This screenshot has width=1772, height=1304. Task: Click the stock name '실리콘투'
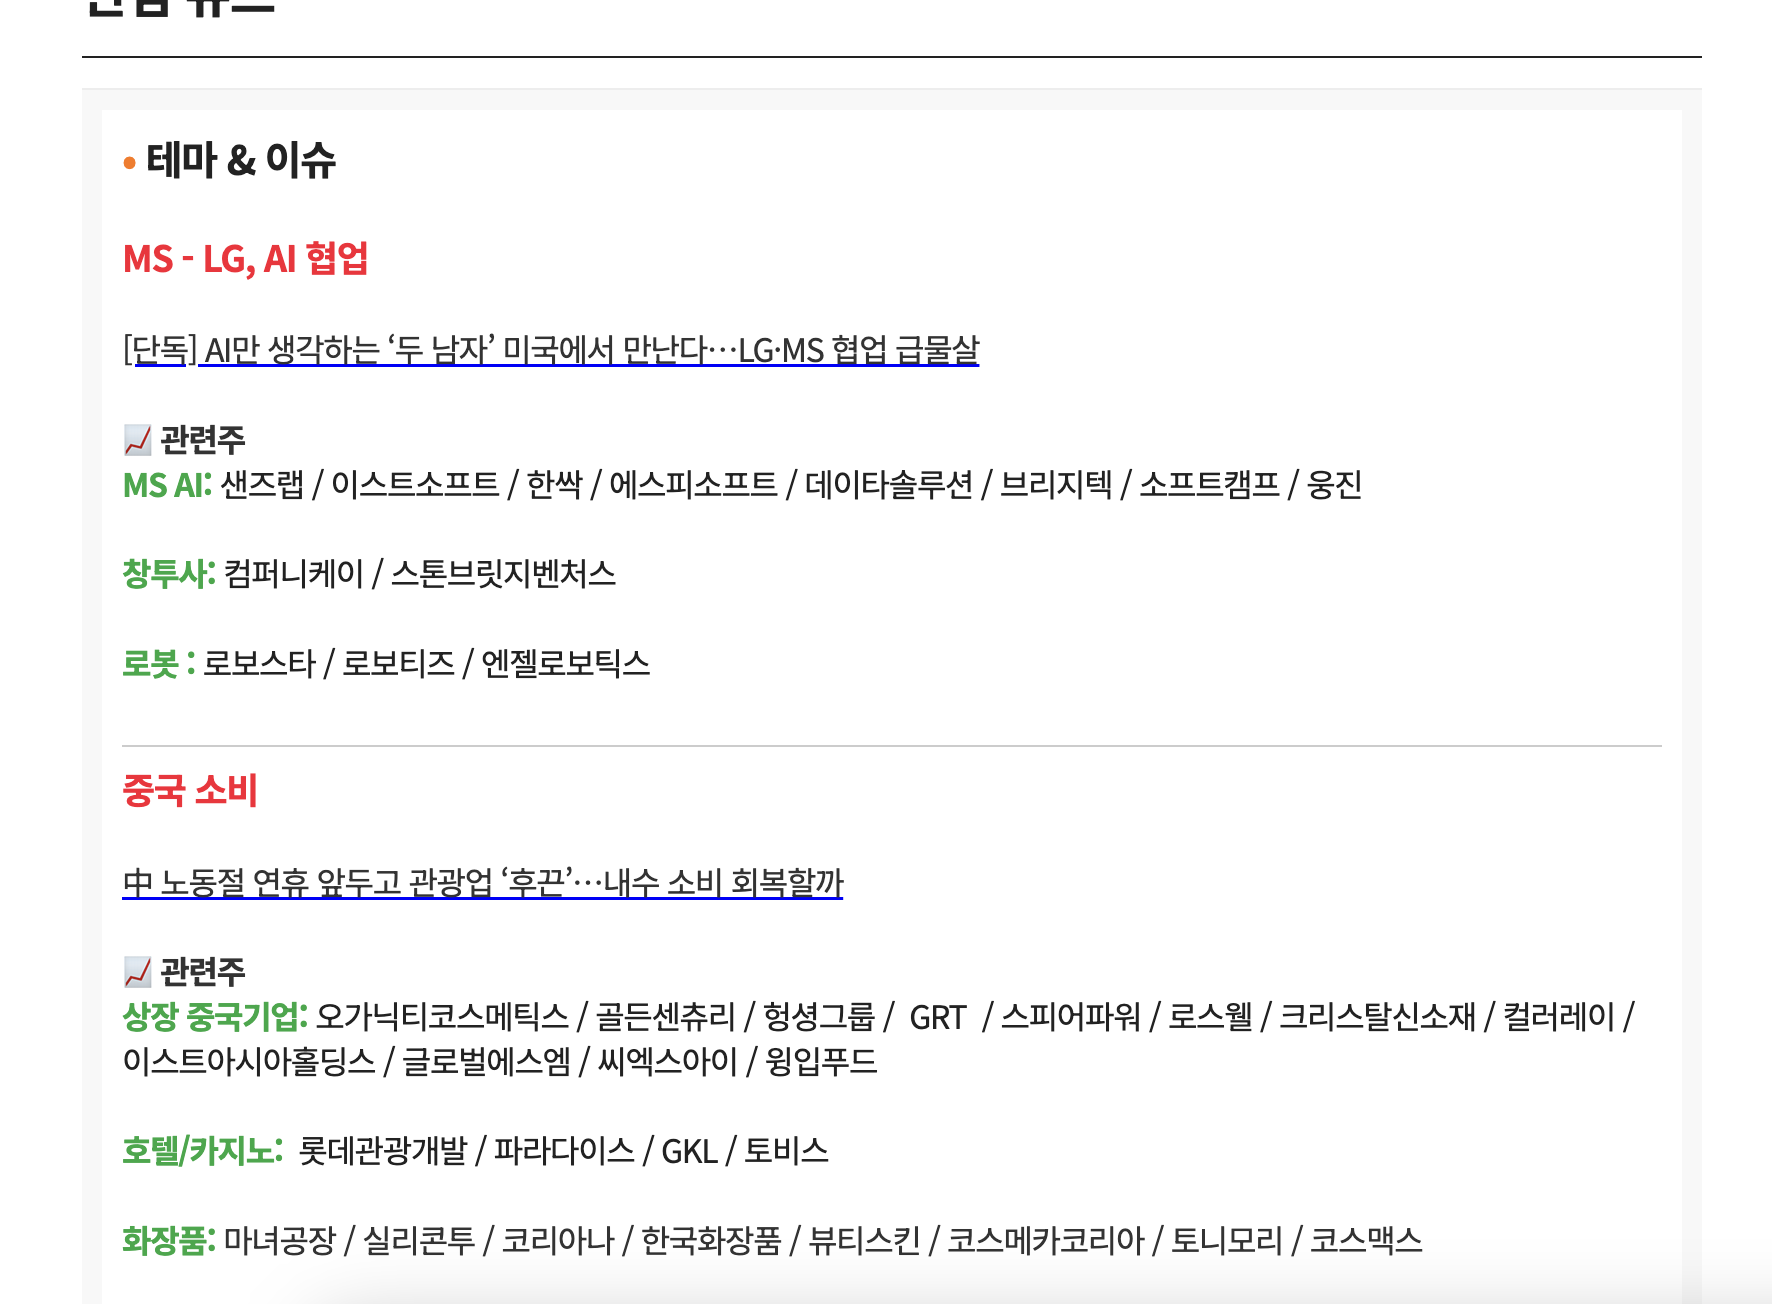click(419, 1241)
